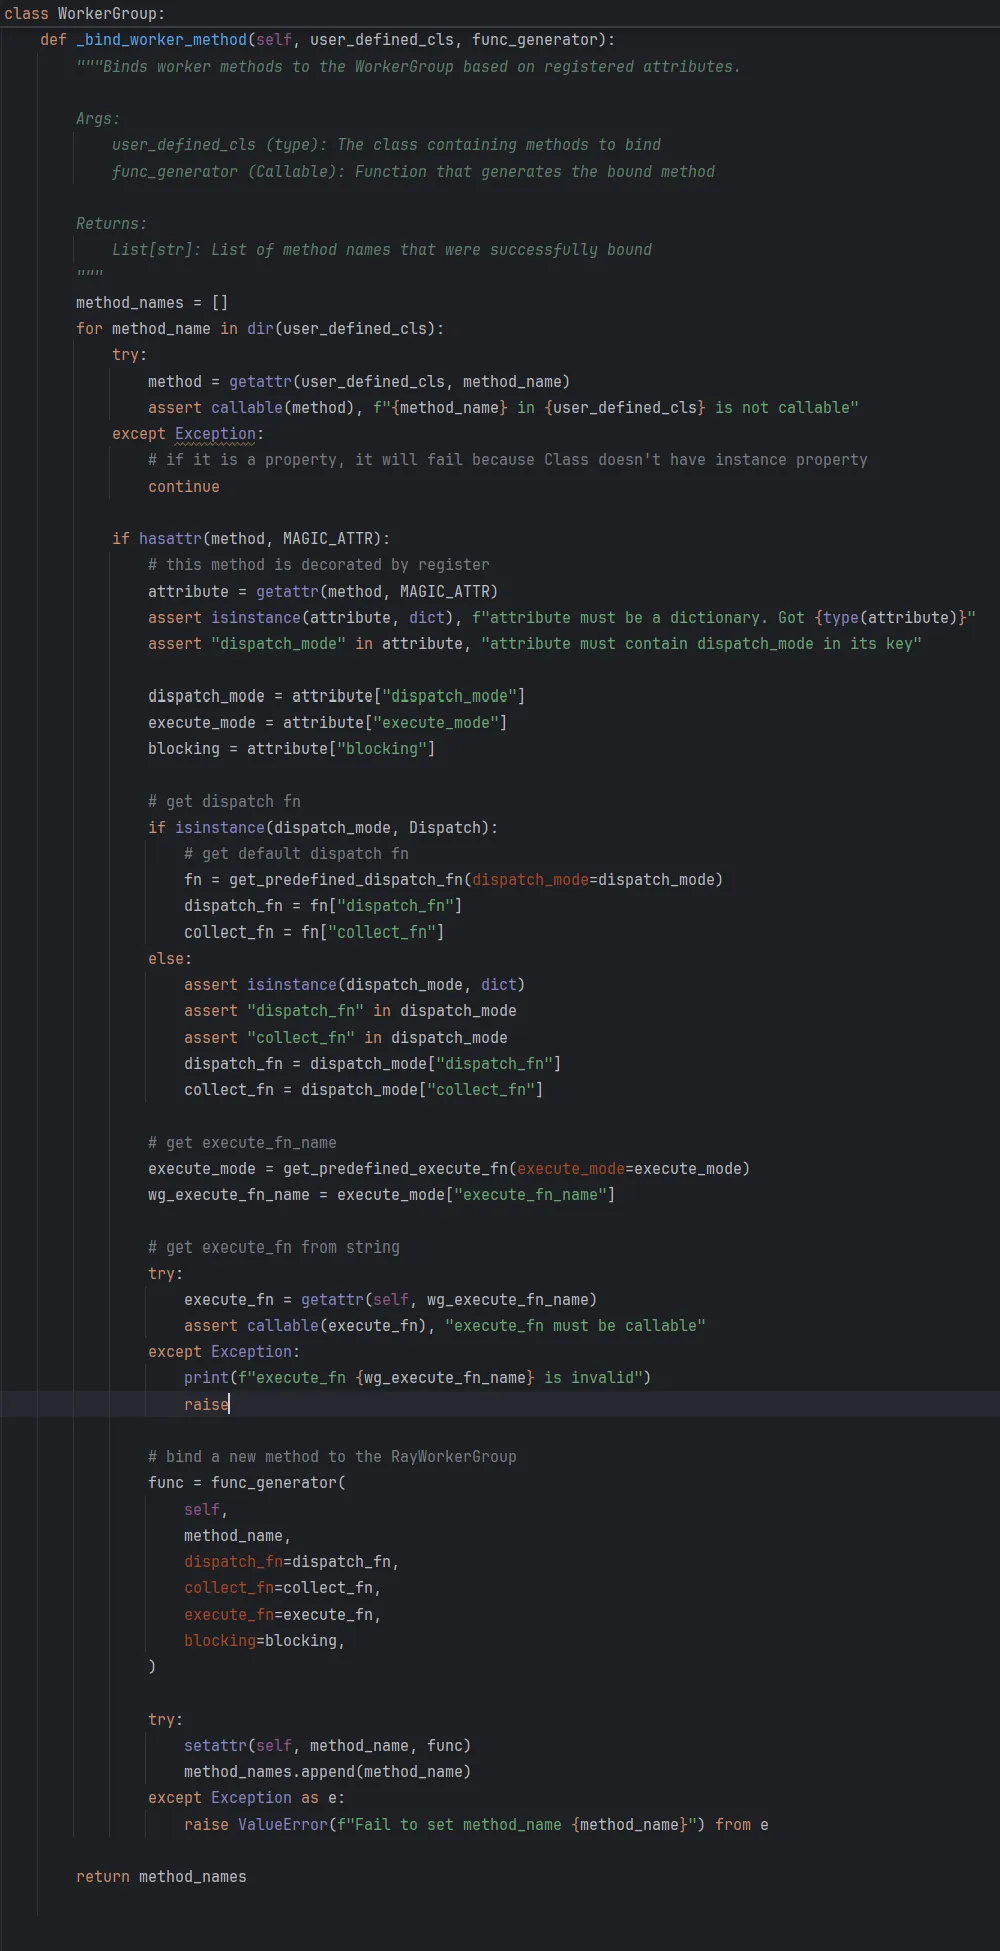Click line "attribute = getattr(method, MAGIC_ATTR)"
The height and width of the screenshot is (1951, 1000).
323,591
